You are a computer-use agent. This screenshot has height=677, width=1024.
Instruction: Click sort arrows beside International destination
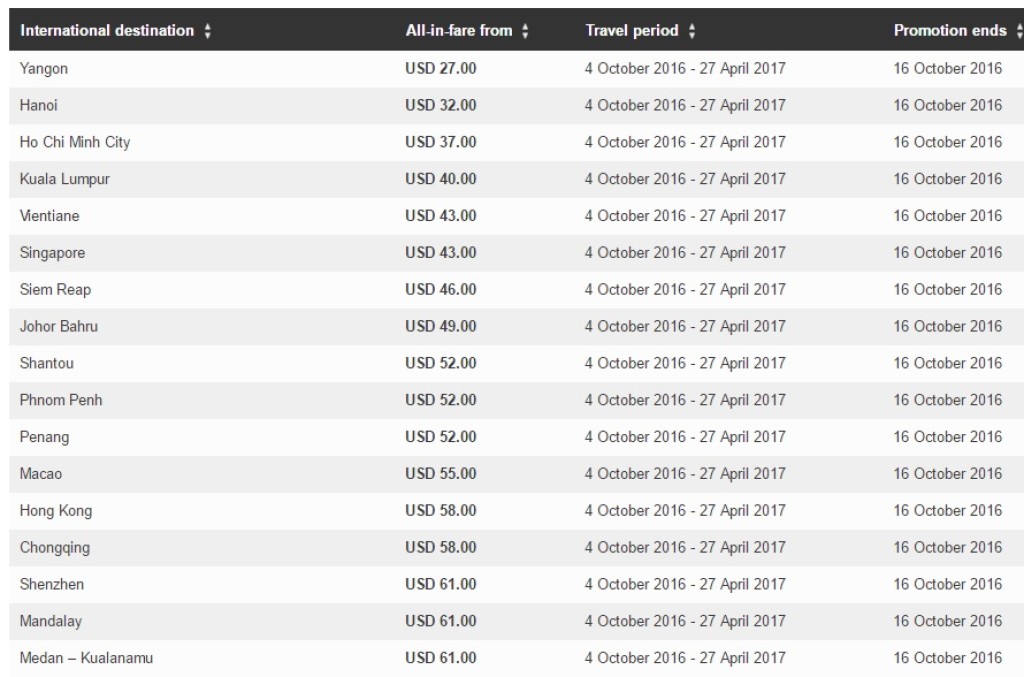click(x=208, y=32)
